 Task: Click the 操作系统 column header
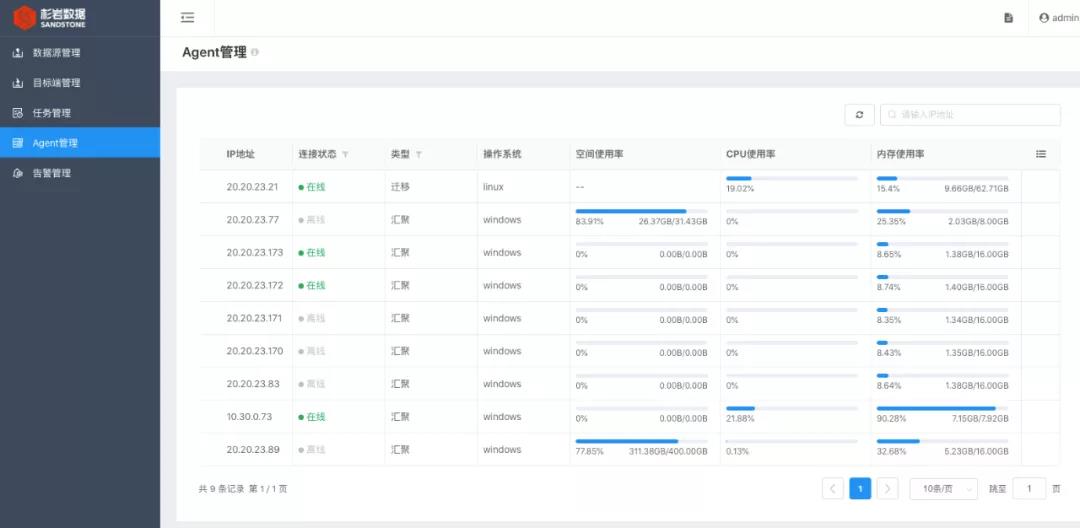click(502, 154)
